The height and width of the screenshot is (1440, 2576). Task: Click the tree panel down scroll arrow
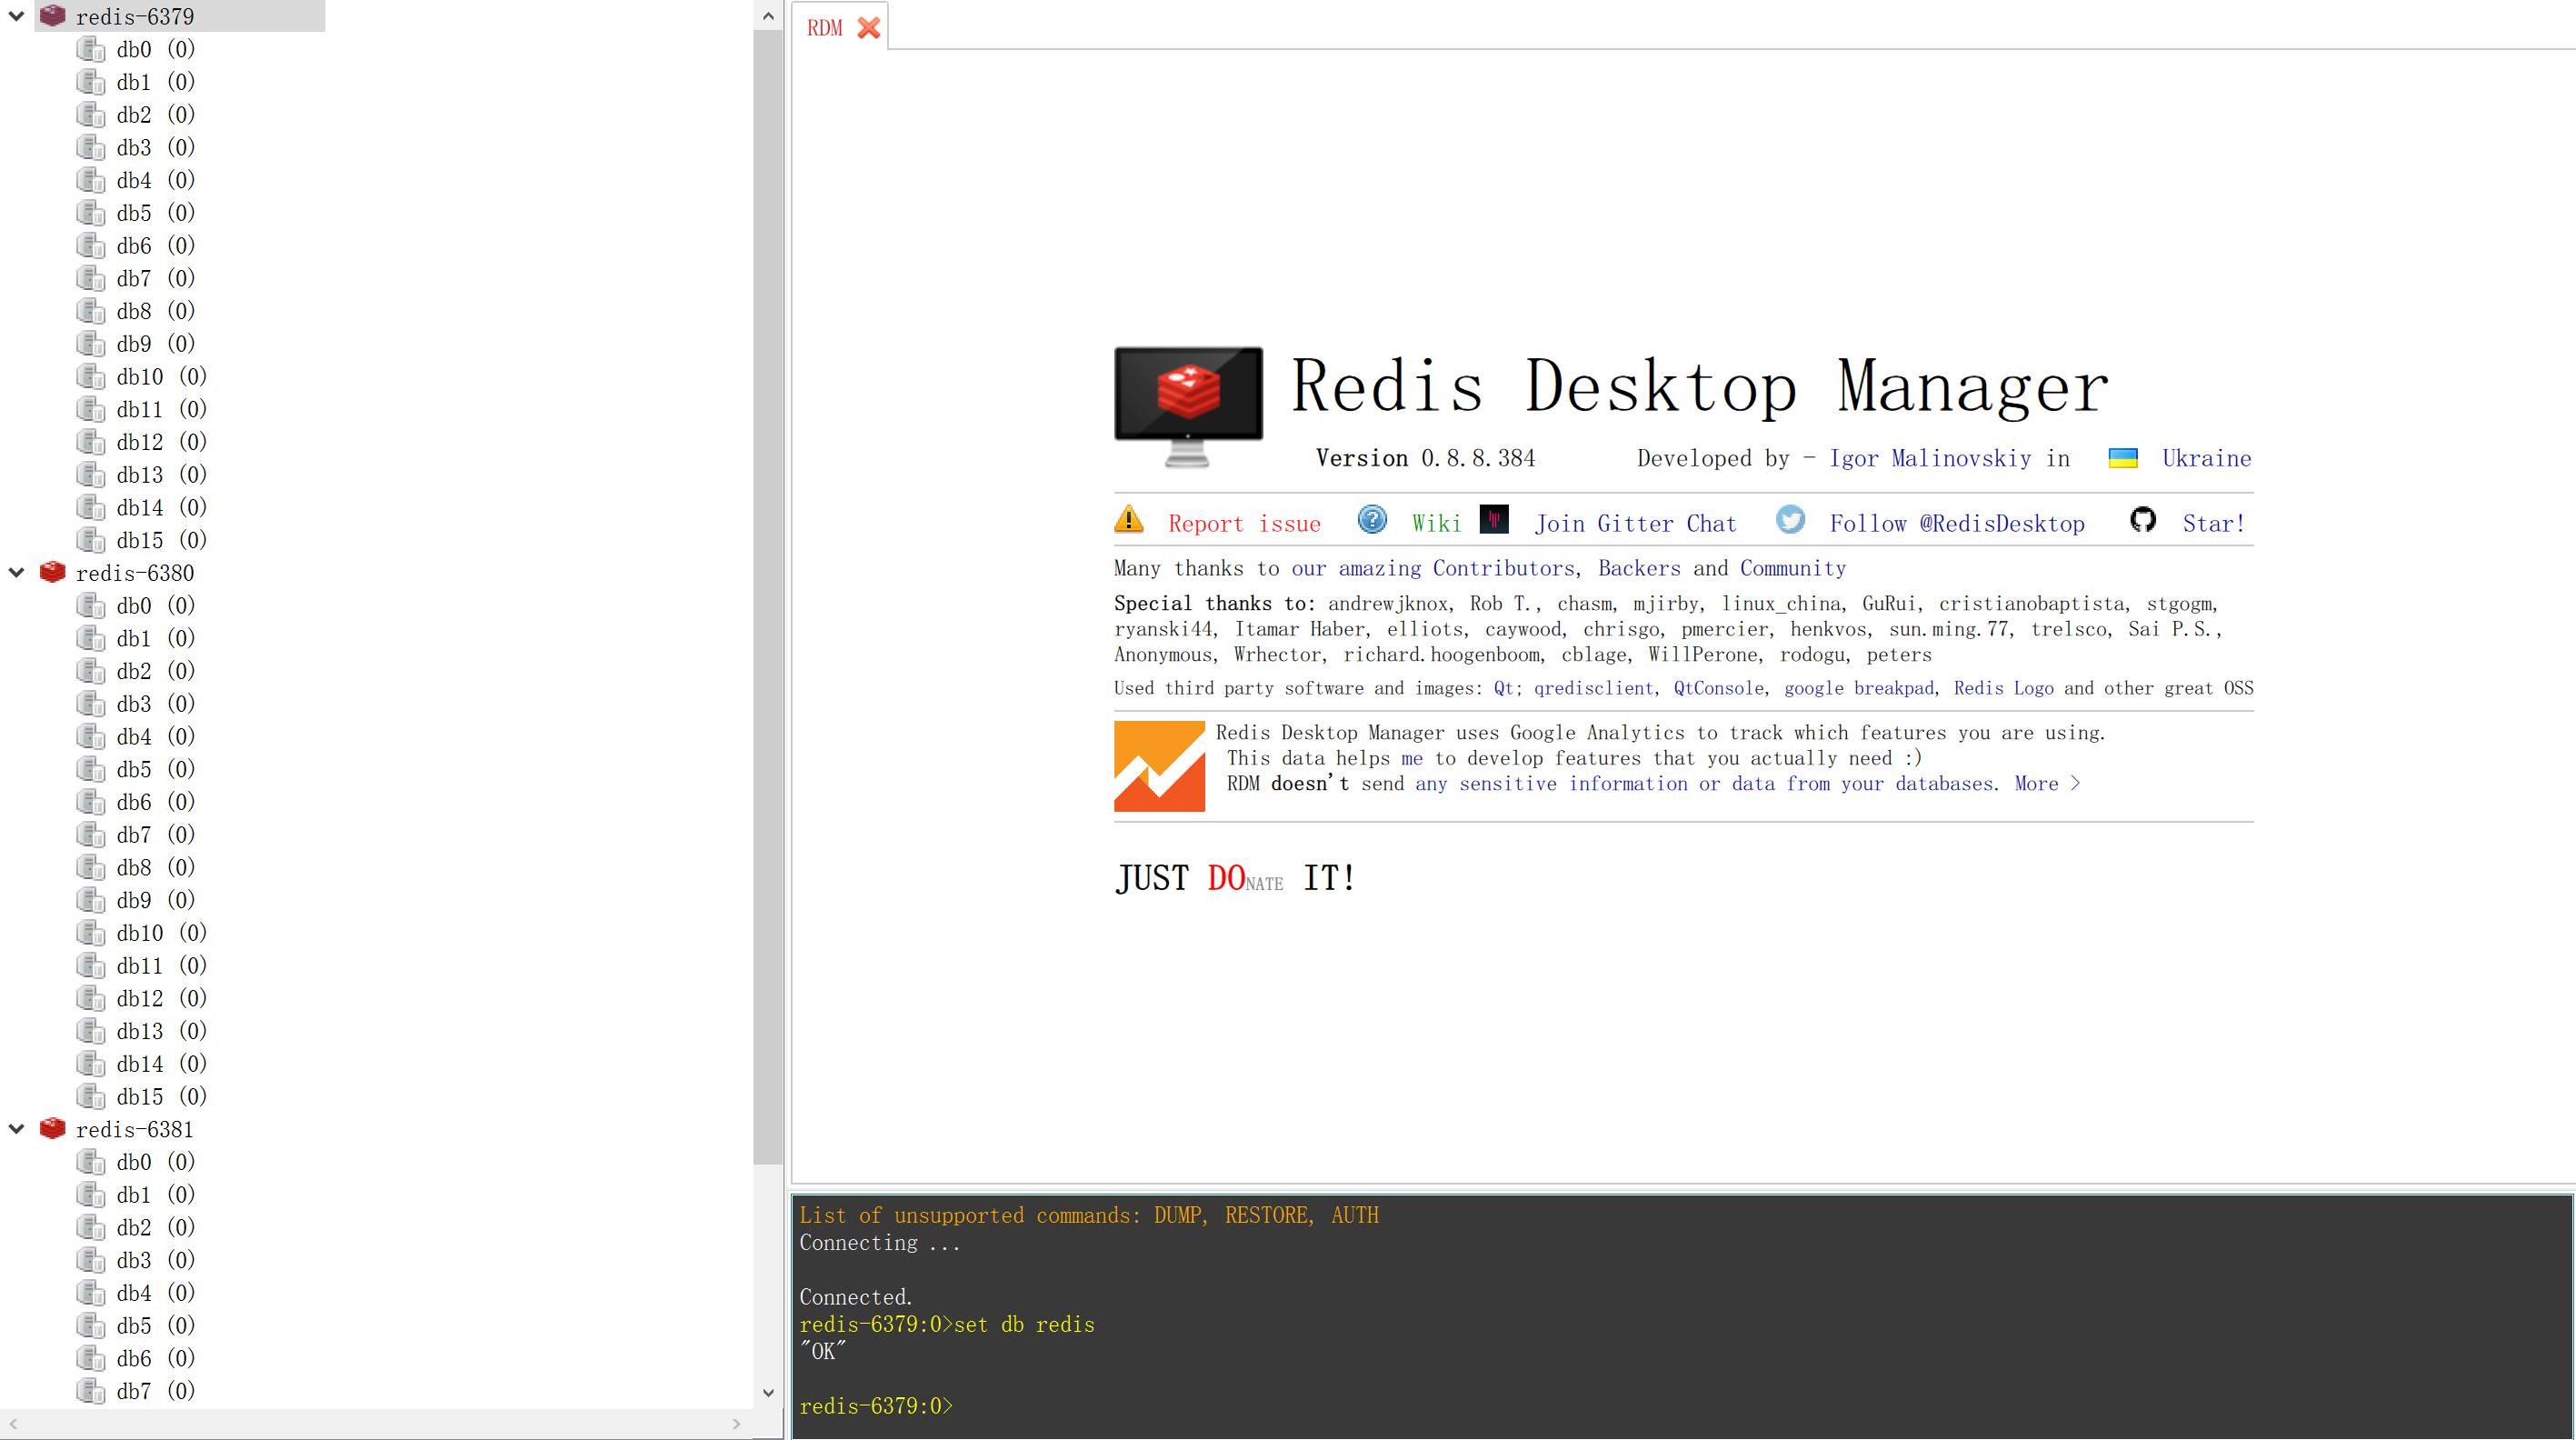[x=767, y=1392]
